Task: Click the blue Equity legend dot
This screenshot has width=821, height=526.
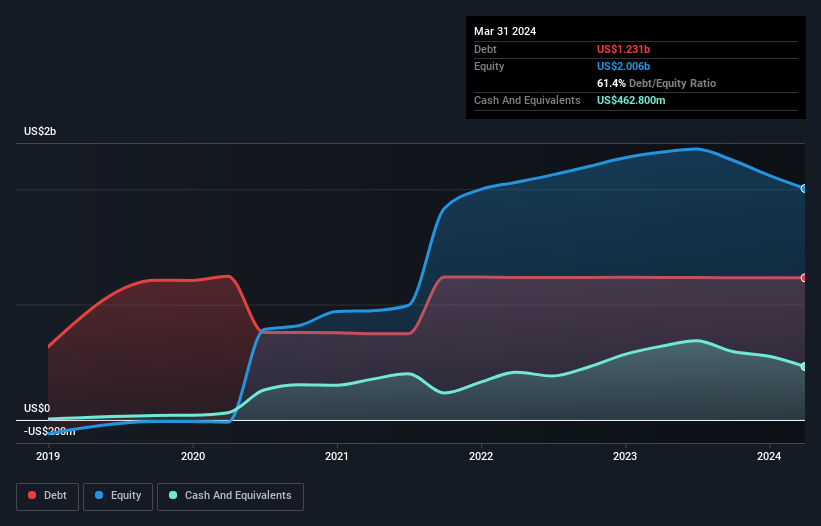Action: pyautogui.click(x=99, y=495)
